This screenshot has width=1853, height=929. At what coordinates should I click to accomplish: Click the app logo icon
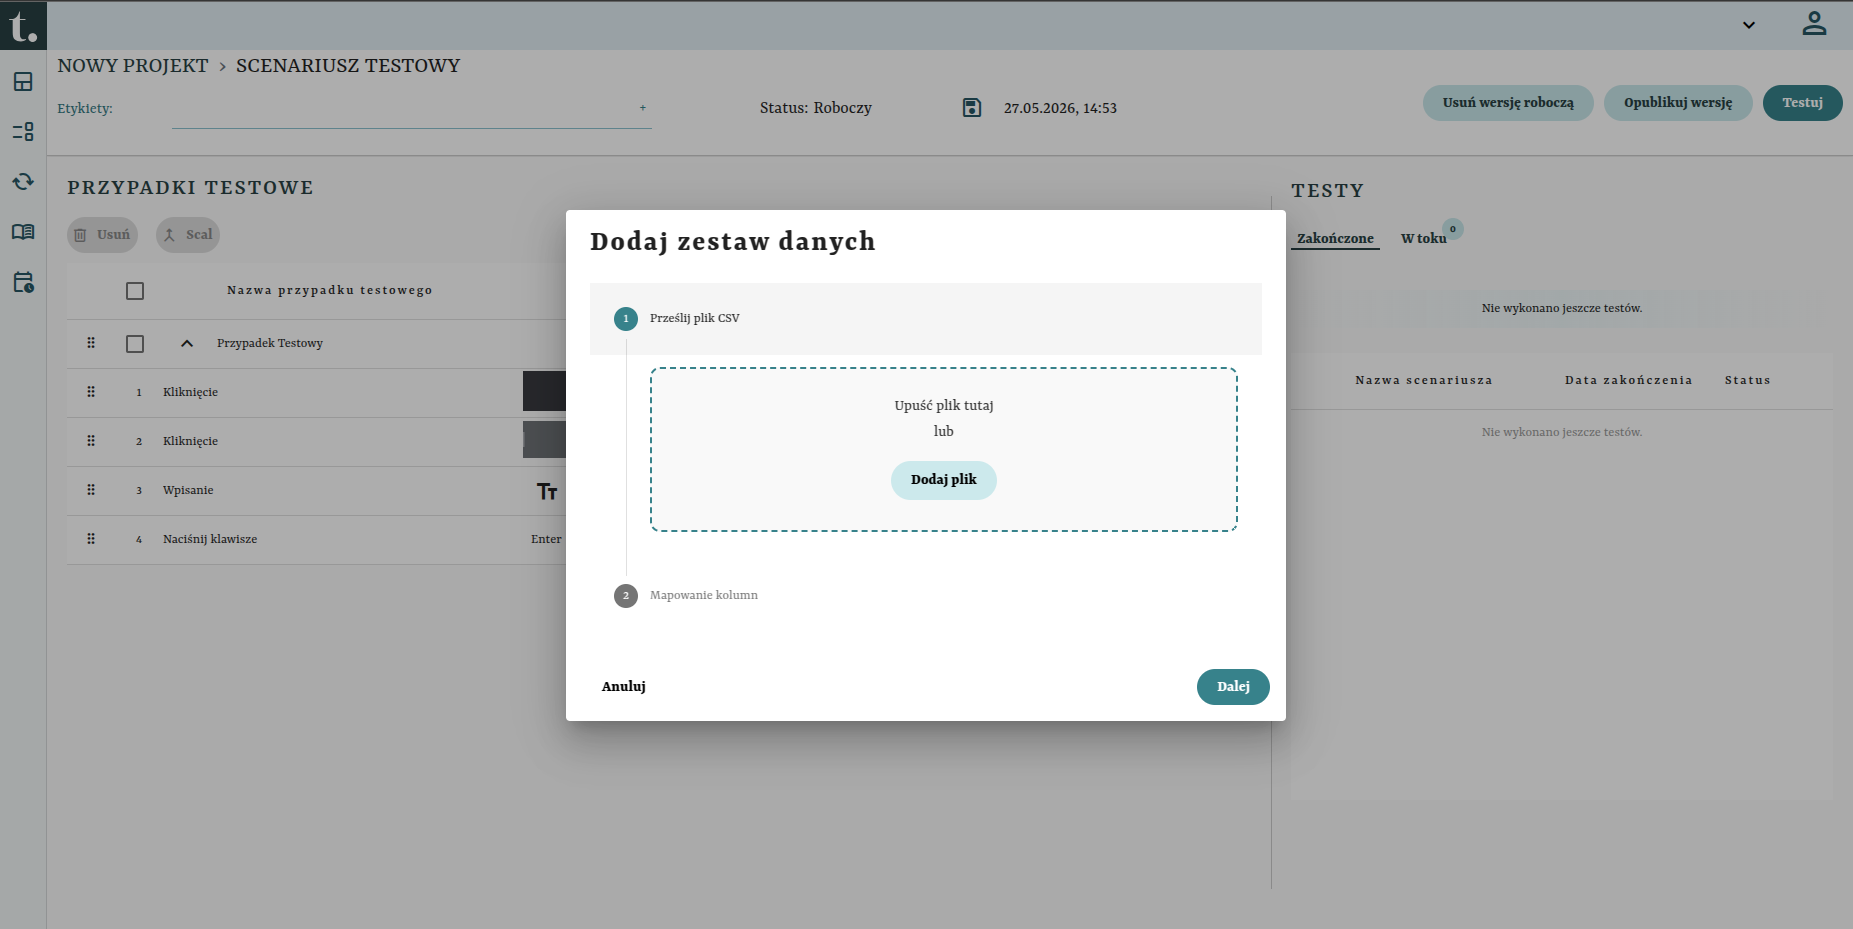23,25
